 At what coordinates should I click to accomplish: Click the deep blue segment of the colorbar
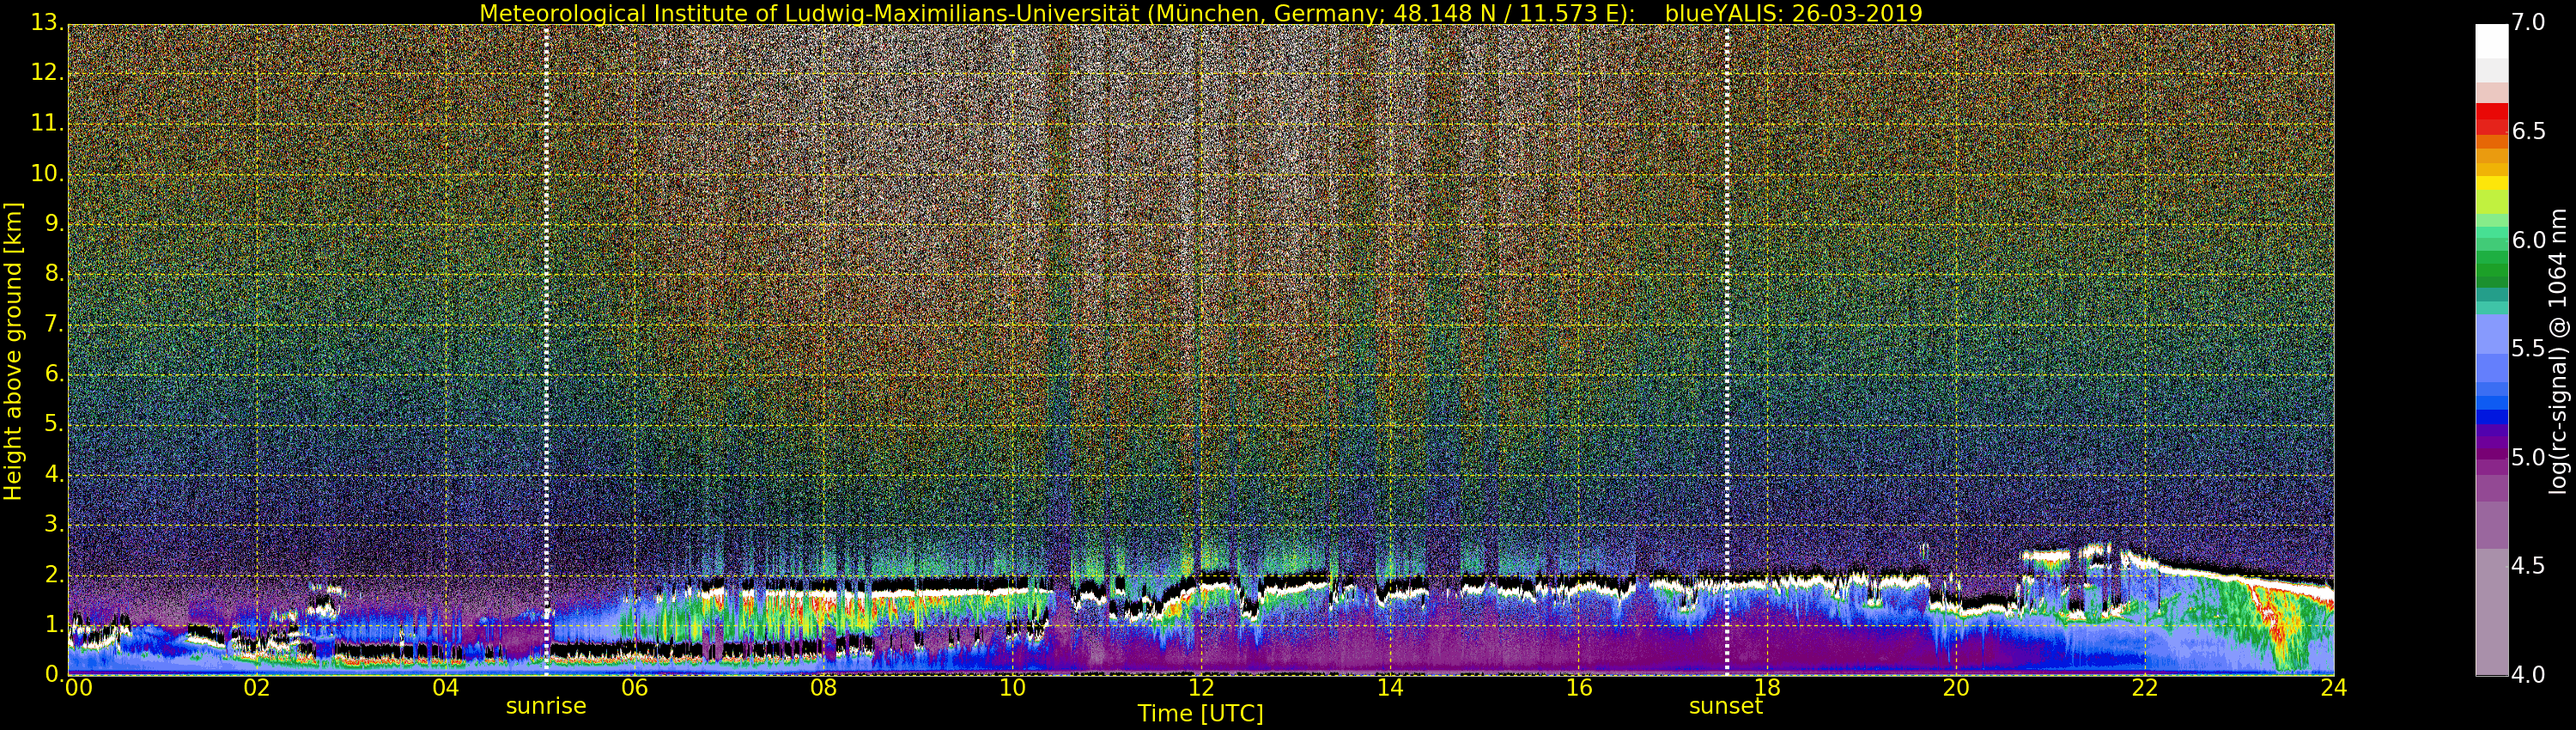coord(2492,417)
